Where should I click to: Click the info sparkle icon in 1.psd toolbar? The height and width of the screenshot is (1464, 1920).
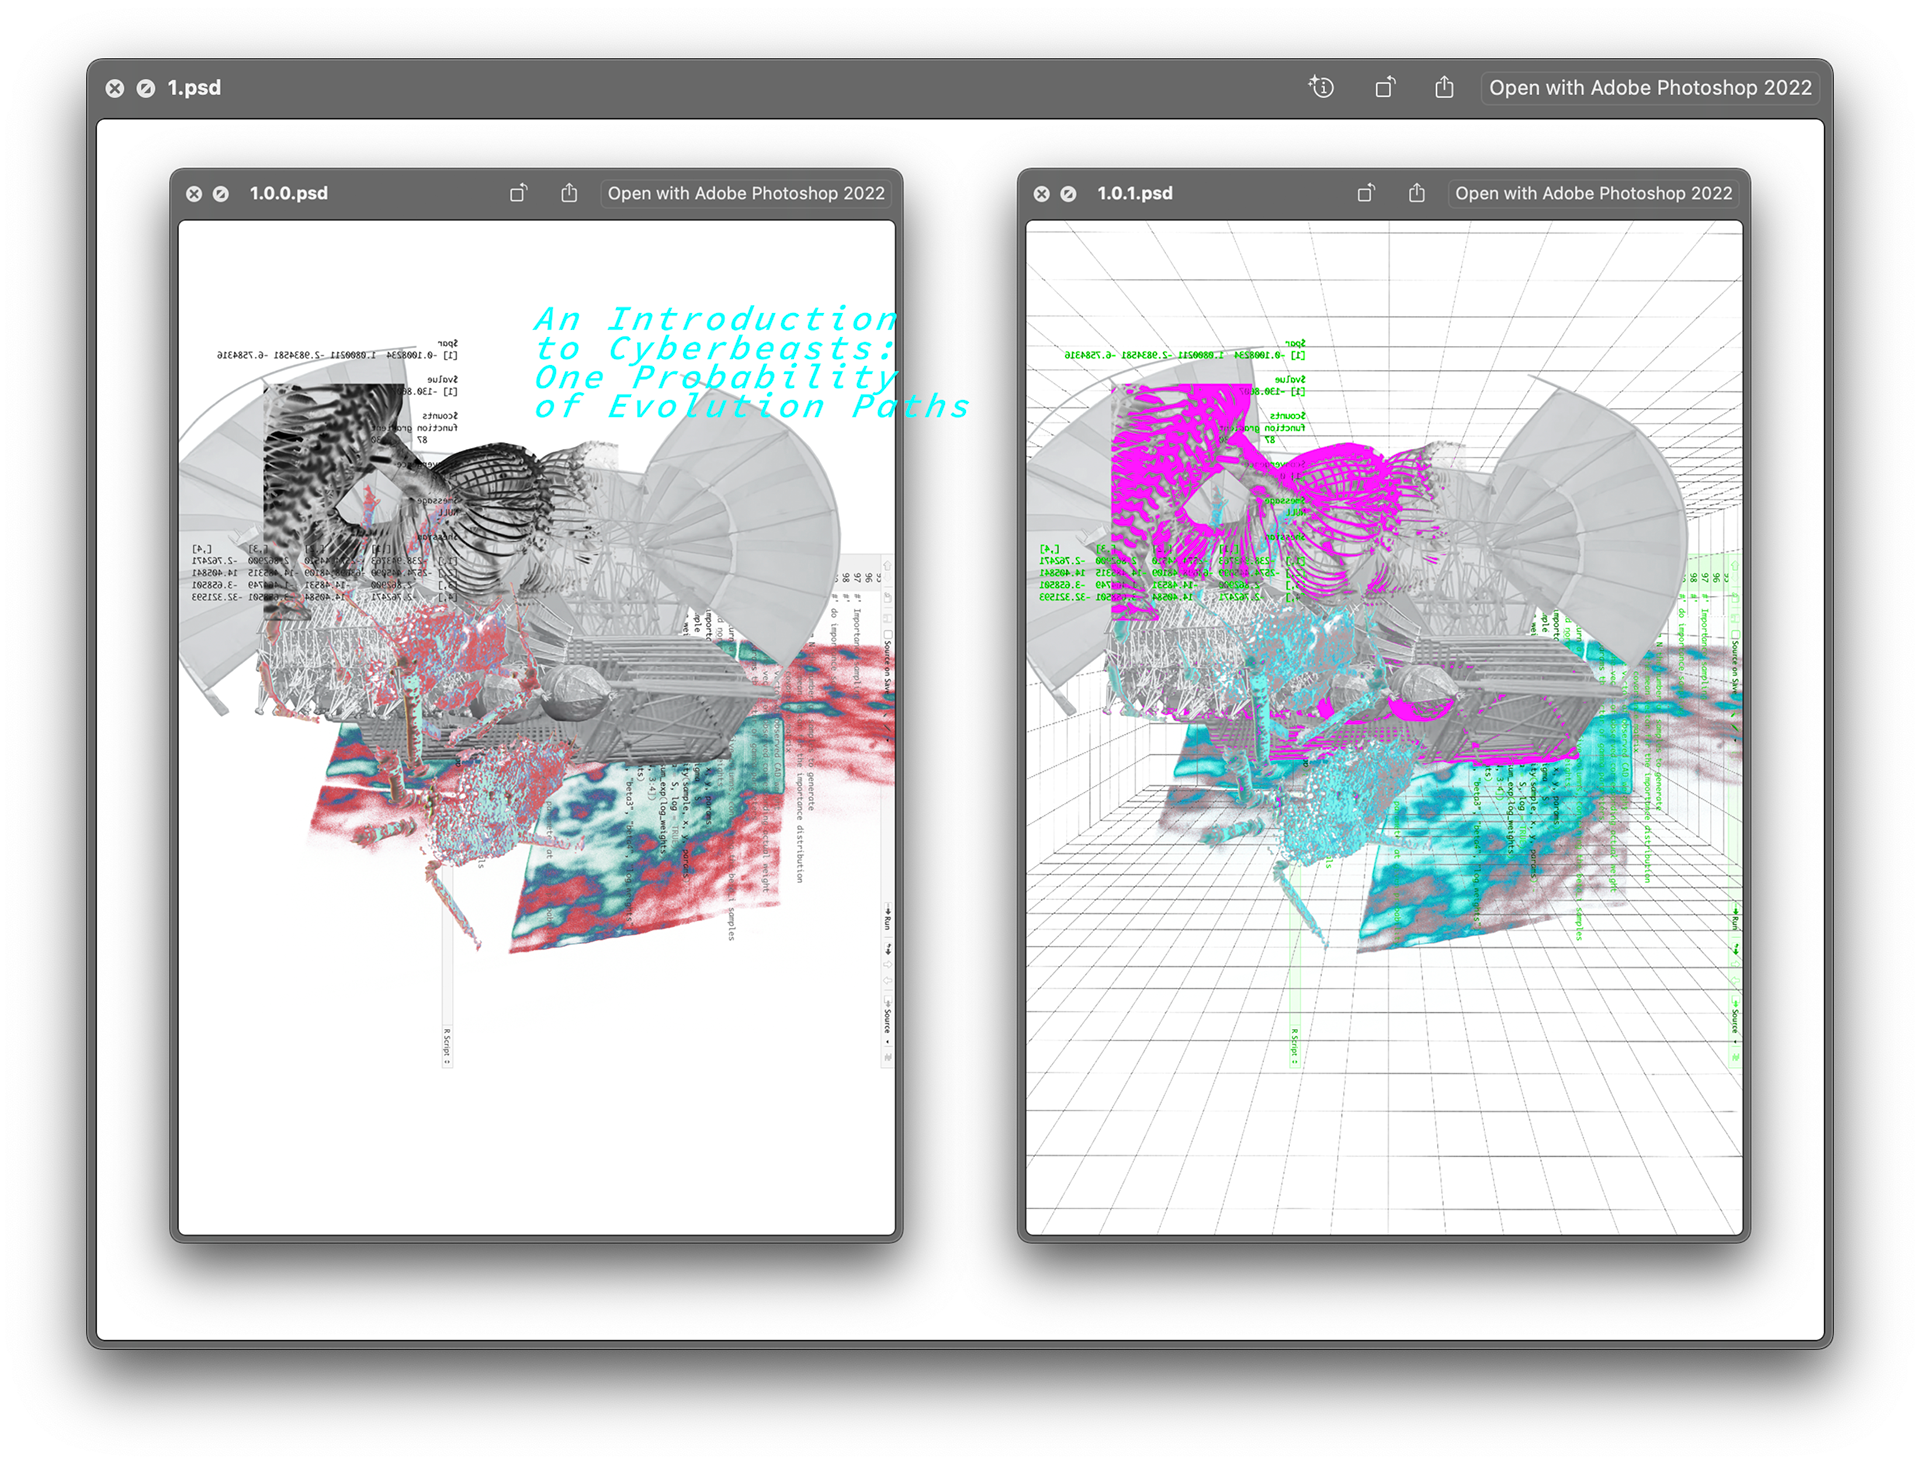click(x=1321, y=88)
